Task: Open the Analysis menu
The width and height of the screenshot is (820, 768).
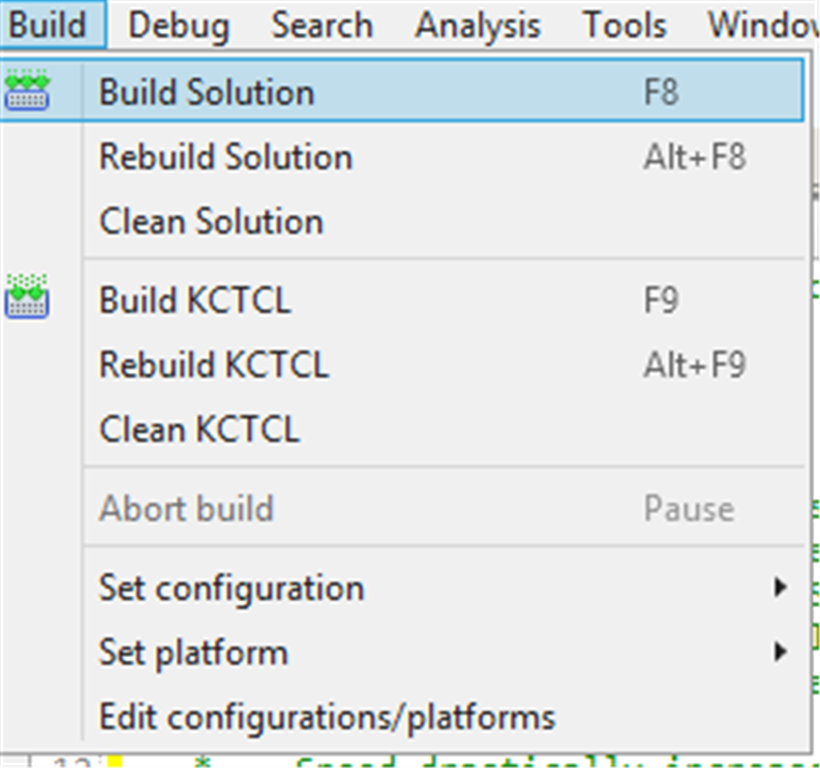Action: [477, 25]
